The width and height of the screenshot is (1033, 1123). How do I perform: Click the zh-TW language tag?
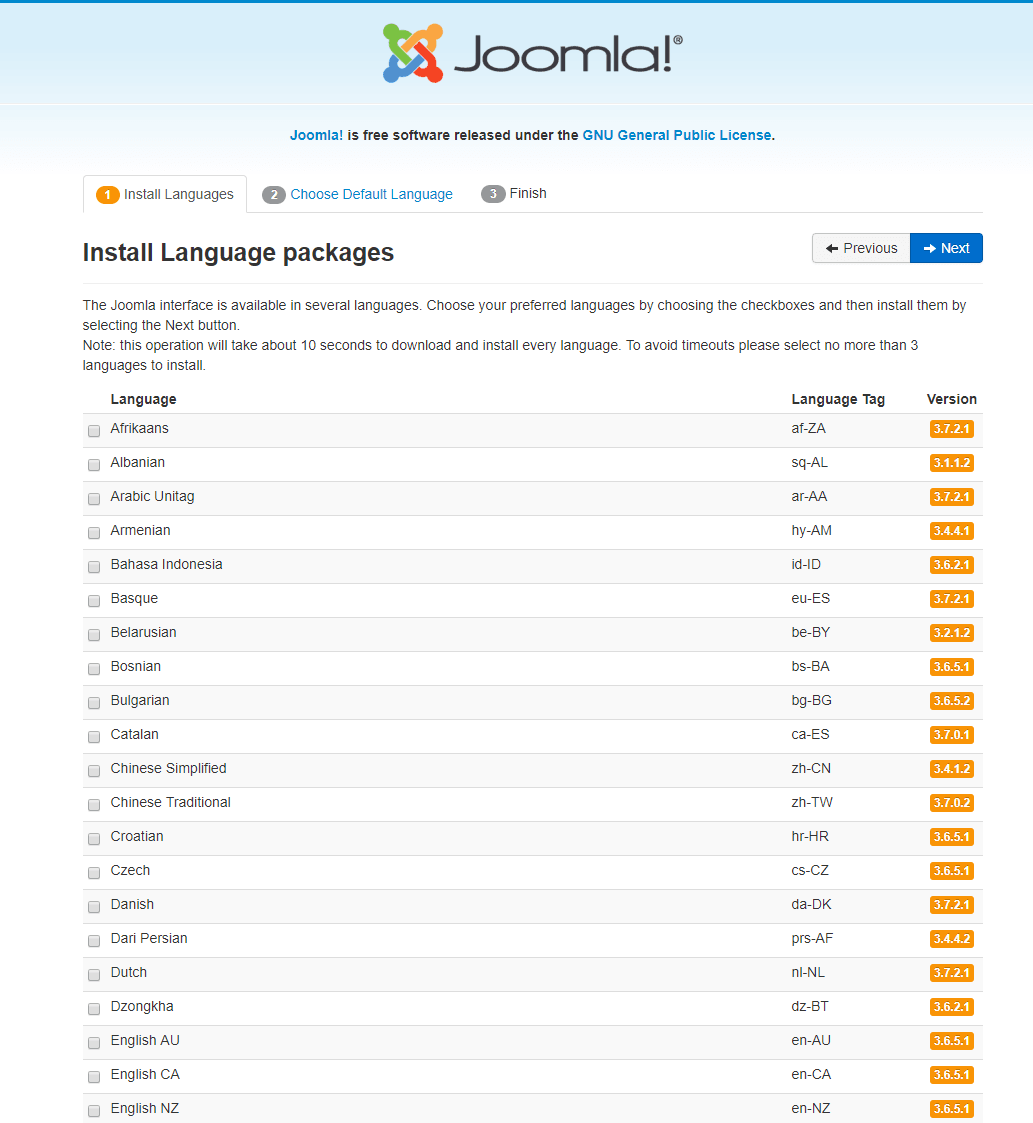click(x=812, y=802)
